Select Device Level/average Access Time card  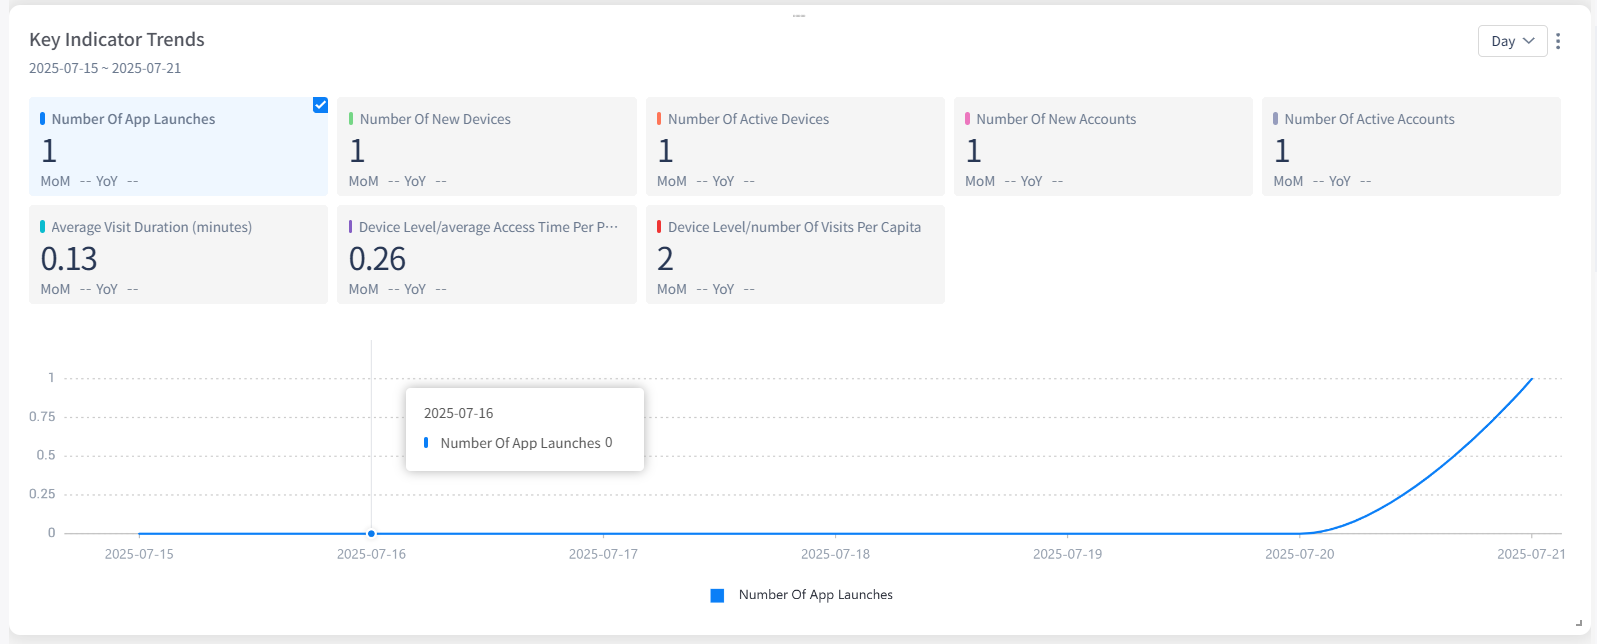pyautogui.click(x=486, y=254)
